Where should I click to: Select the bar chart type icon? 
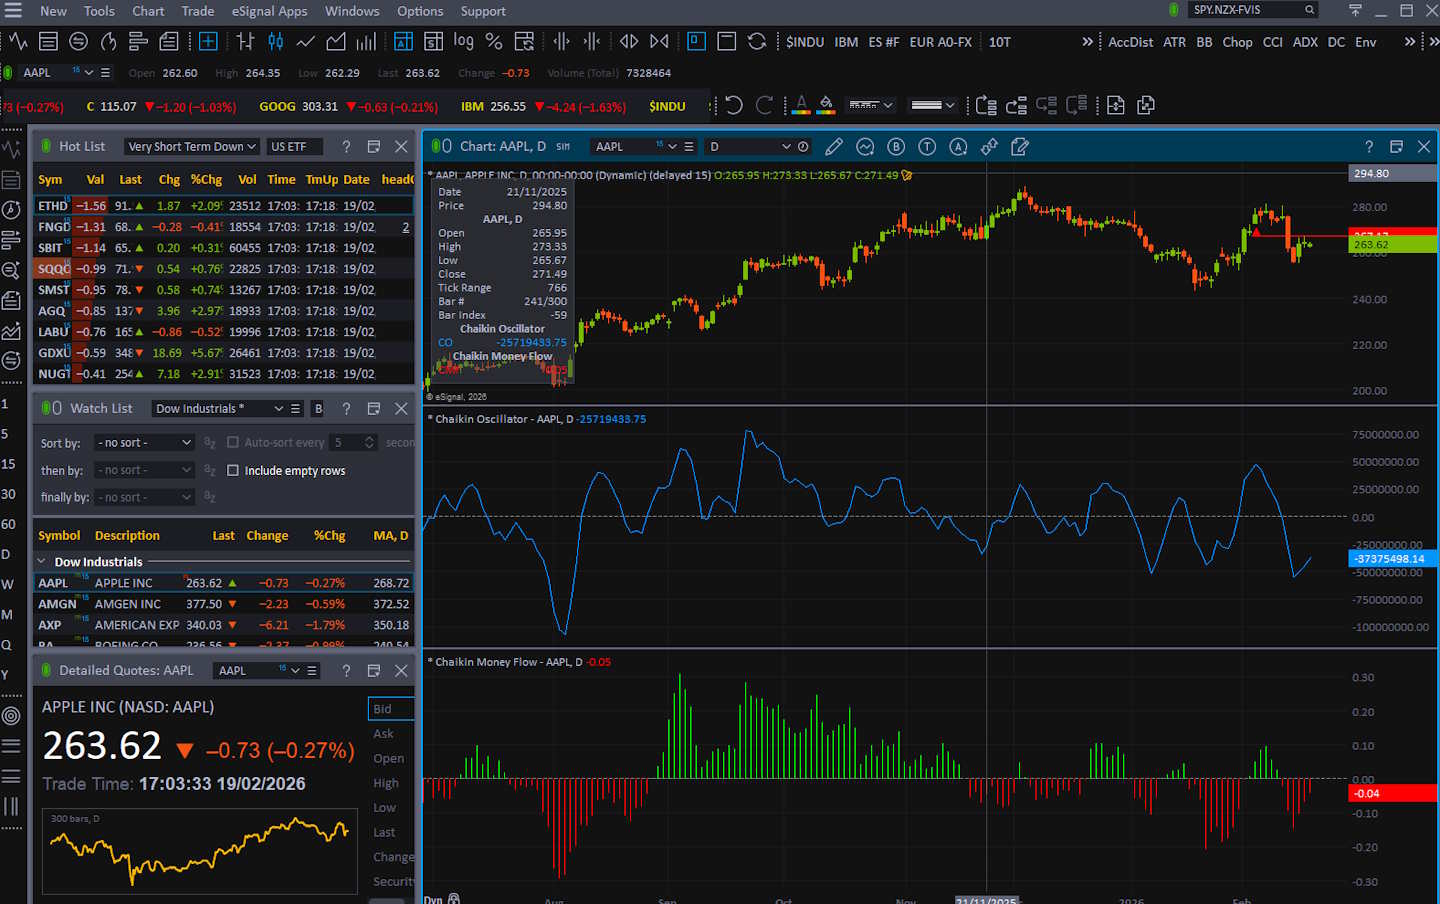click(x=245, y=42)
